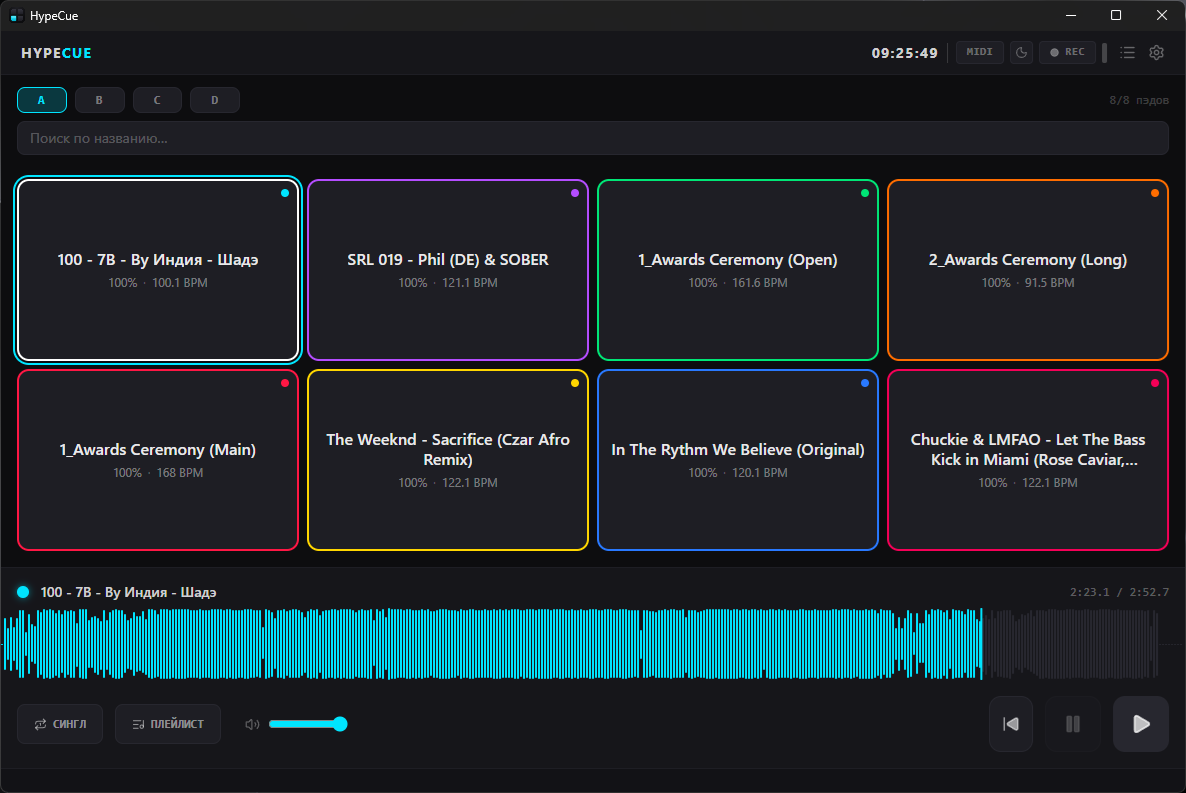Skip to start with previous track button

(x=1011, y=724)
